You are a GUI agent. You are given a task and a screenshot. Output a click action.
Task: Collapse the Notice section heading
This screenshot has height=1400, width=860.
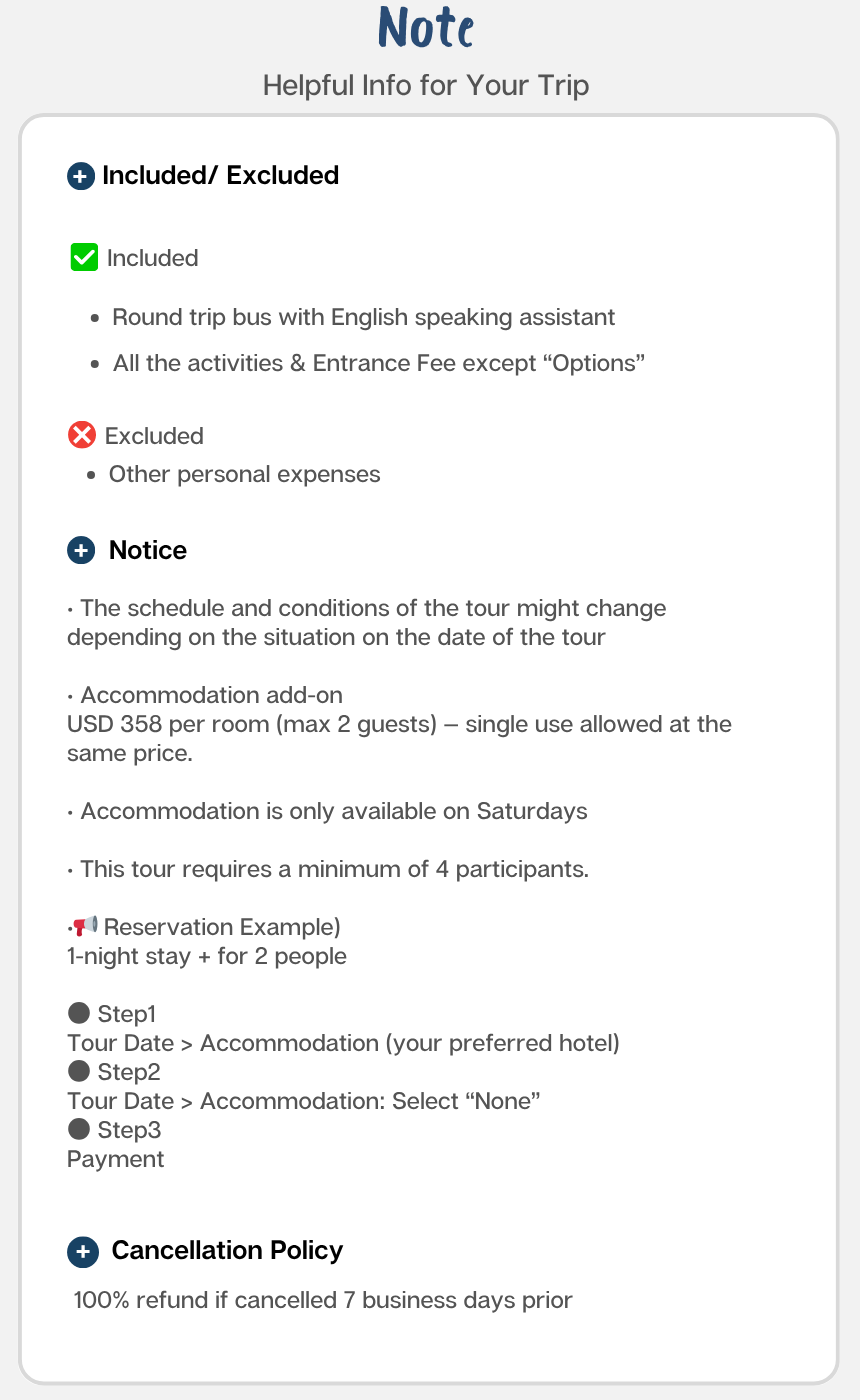(x=148, y=551)
